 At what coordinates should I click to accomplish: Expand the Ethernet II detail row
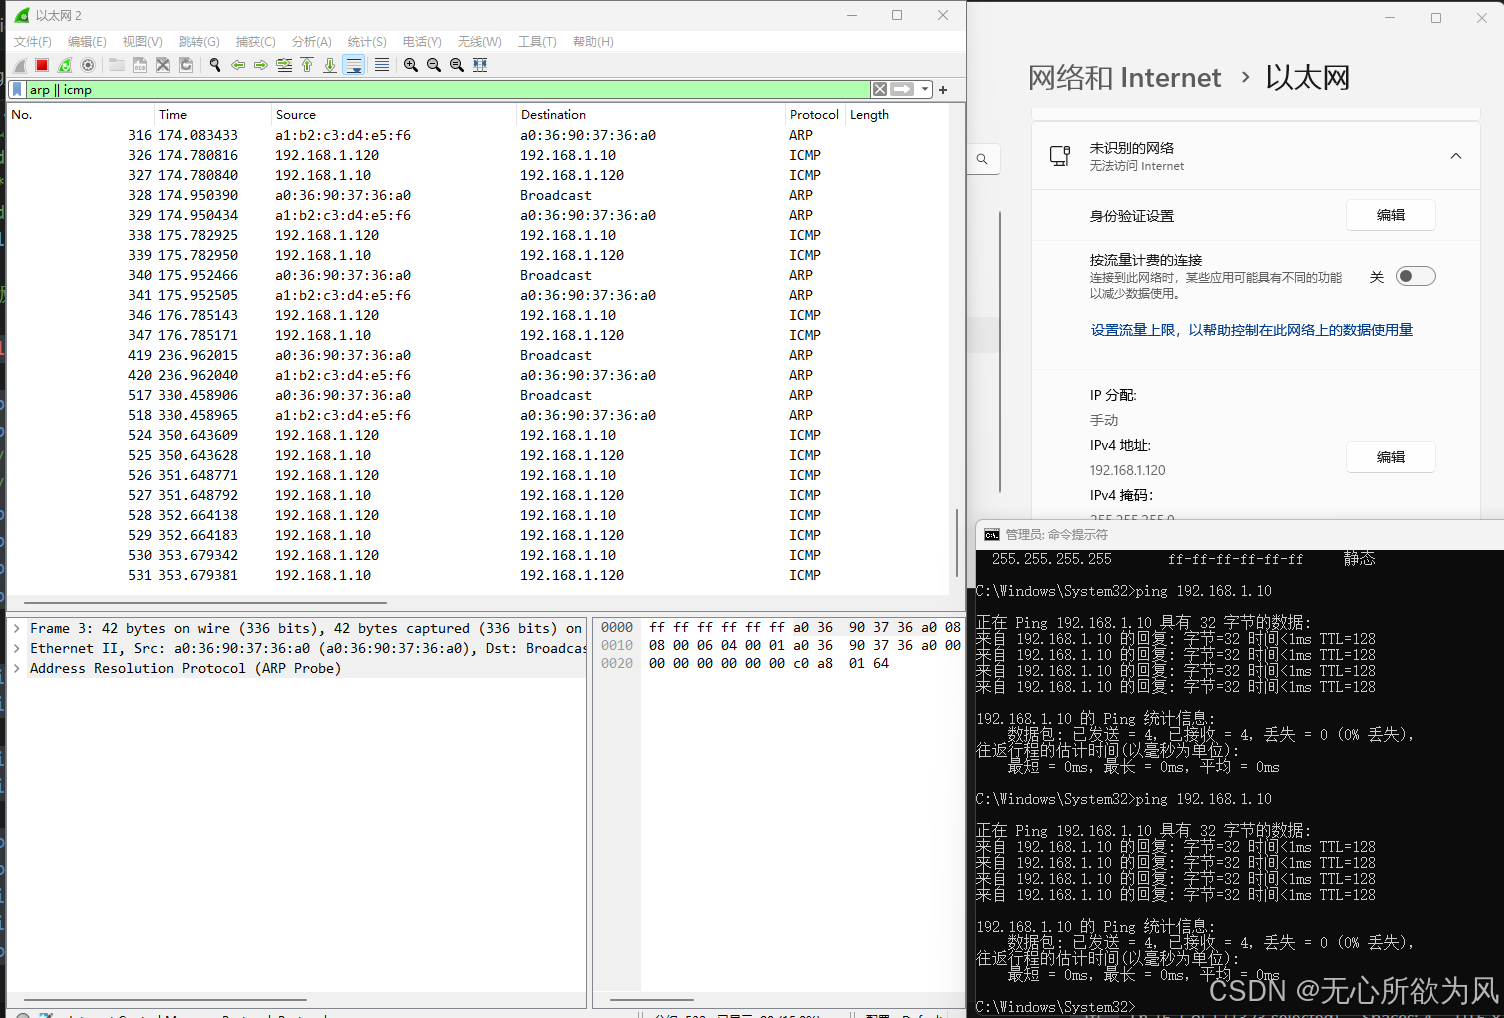click(x=17, y=649)
